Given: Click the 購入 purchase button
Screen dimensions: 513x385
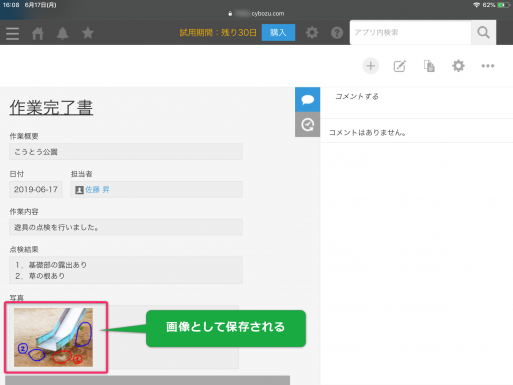Looking at the screenshot, I should click(x=278, y=32).
